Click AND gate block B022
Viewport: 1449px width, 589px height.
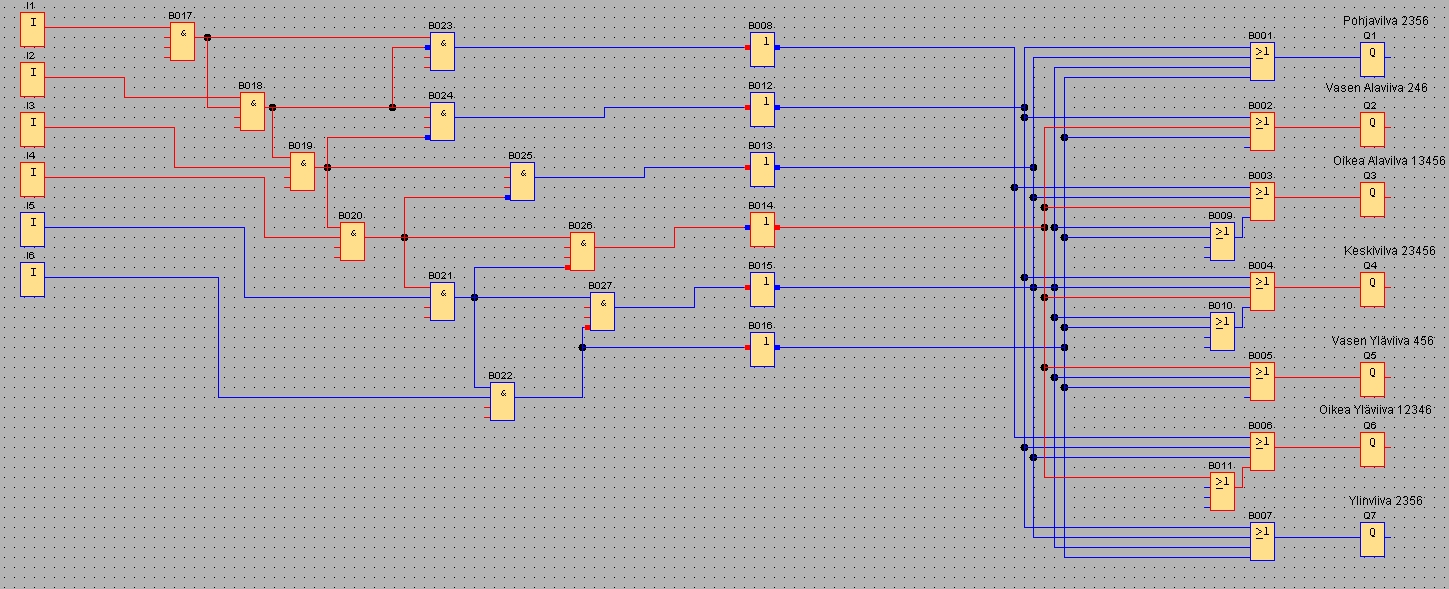coord(502,402)
